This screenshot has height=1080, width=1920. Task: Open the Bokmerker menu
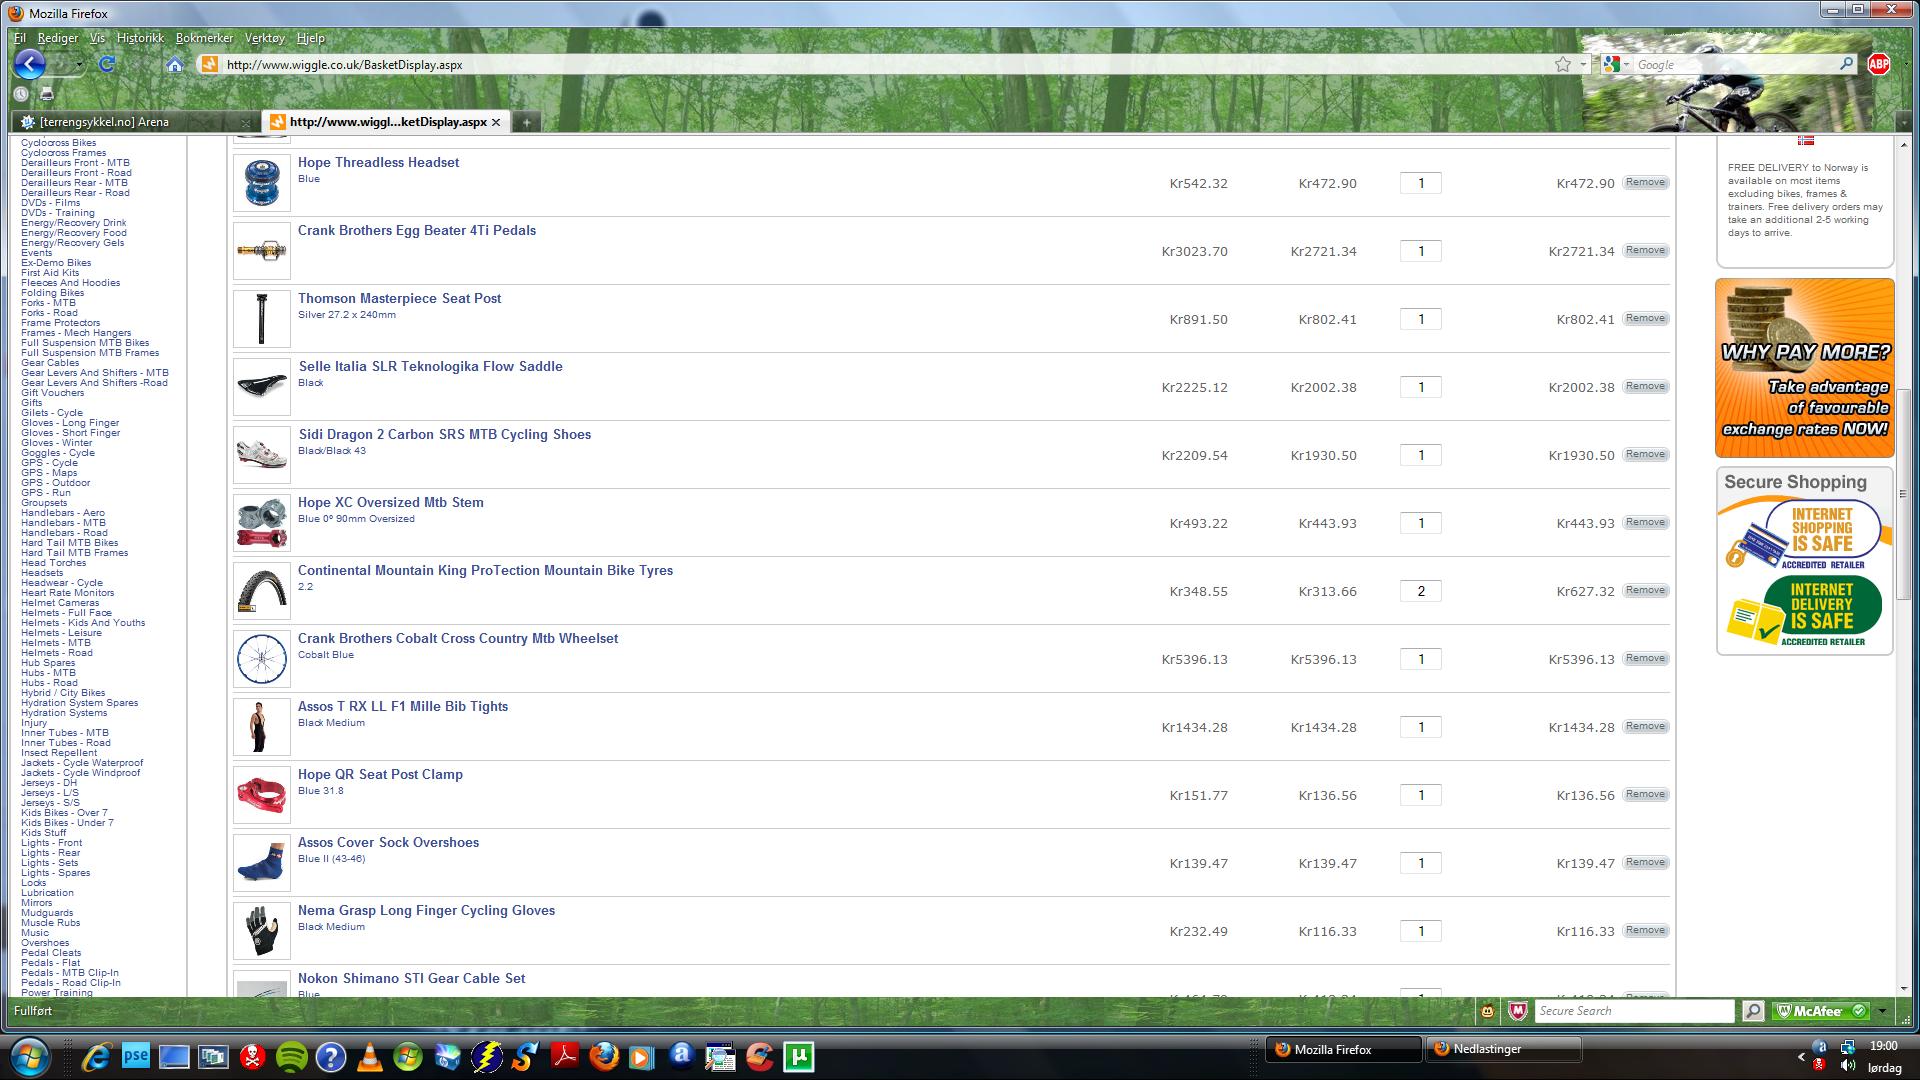pyautogui.click(x=204, y=38)
